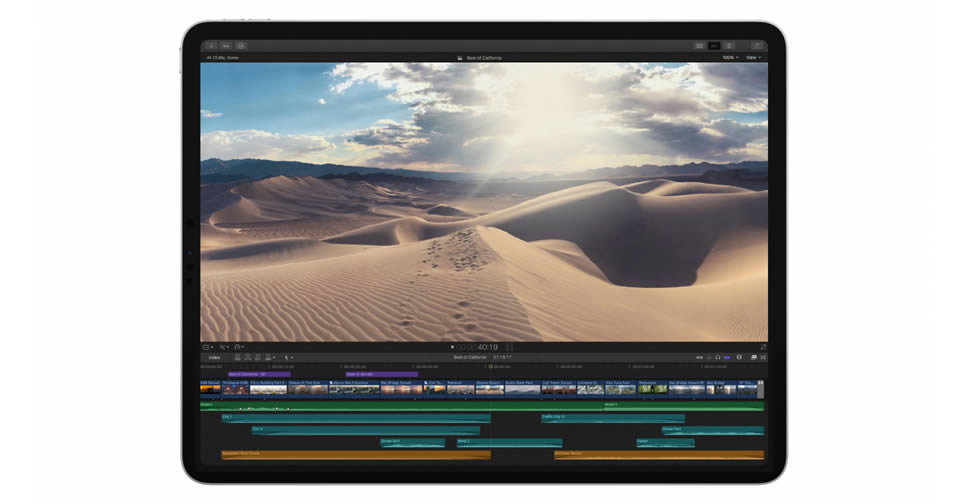Click the background tasks icon in top toolbar

point(241,45)
